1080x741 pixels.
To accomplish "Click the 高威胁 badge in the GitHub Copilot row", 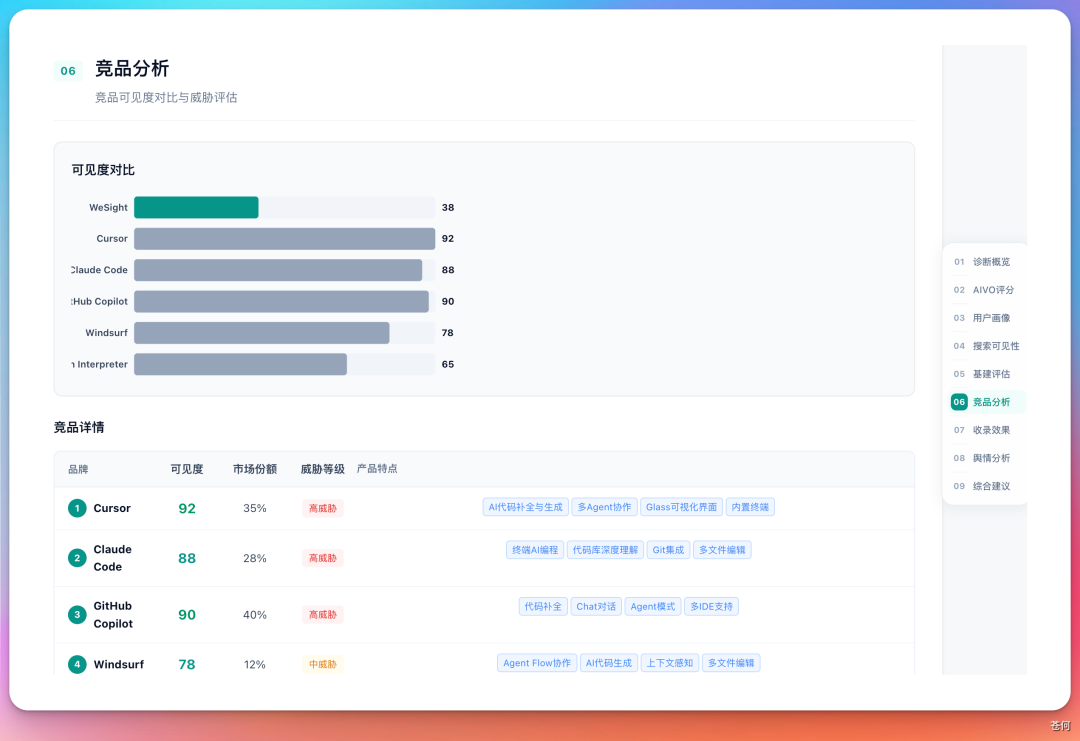I will (x=322, y=614).
